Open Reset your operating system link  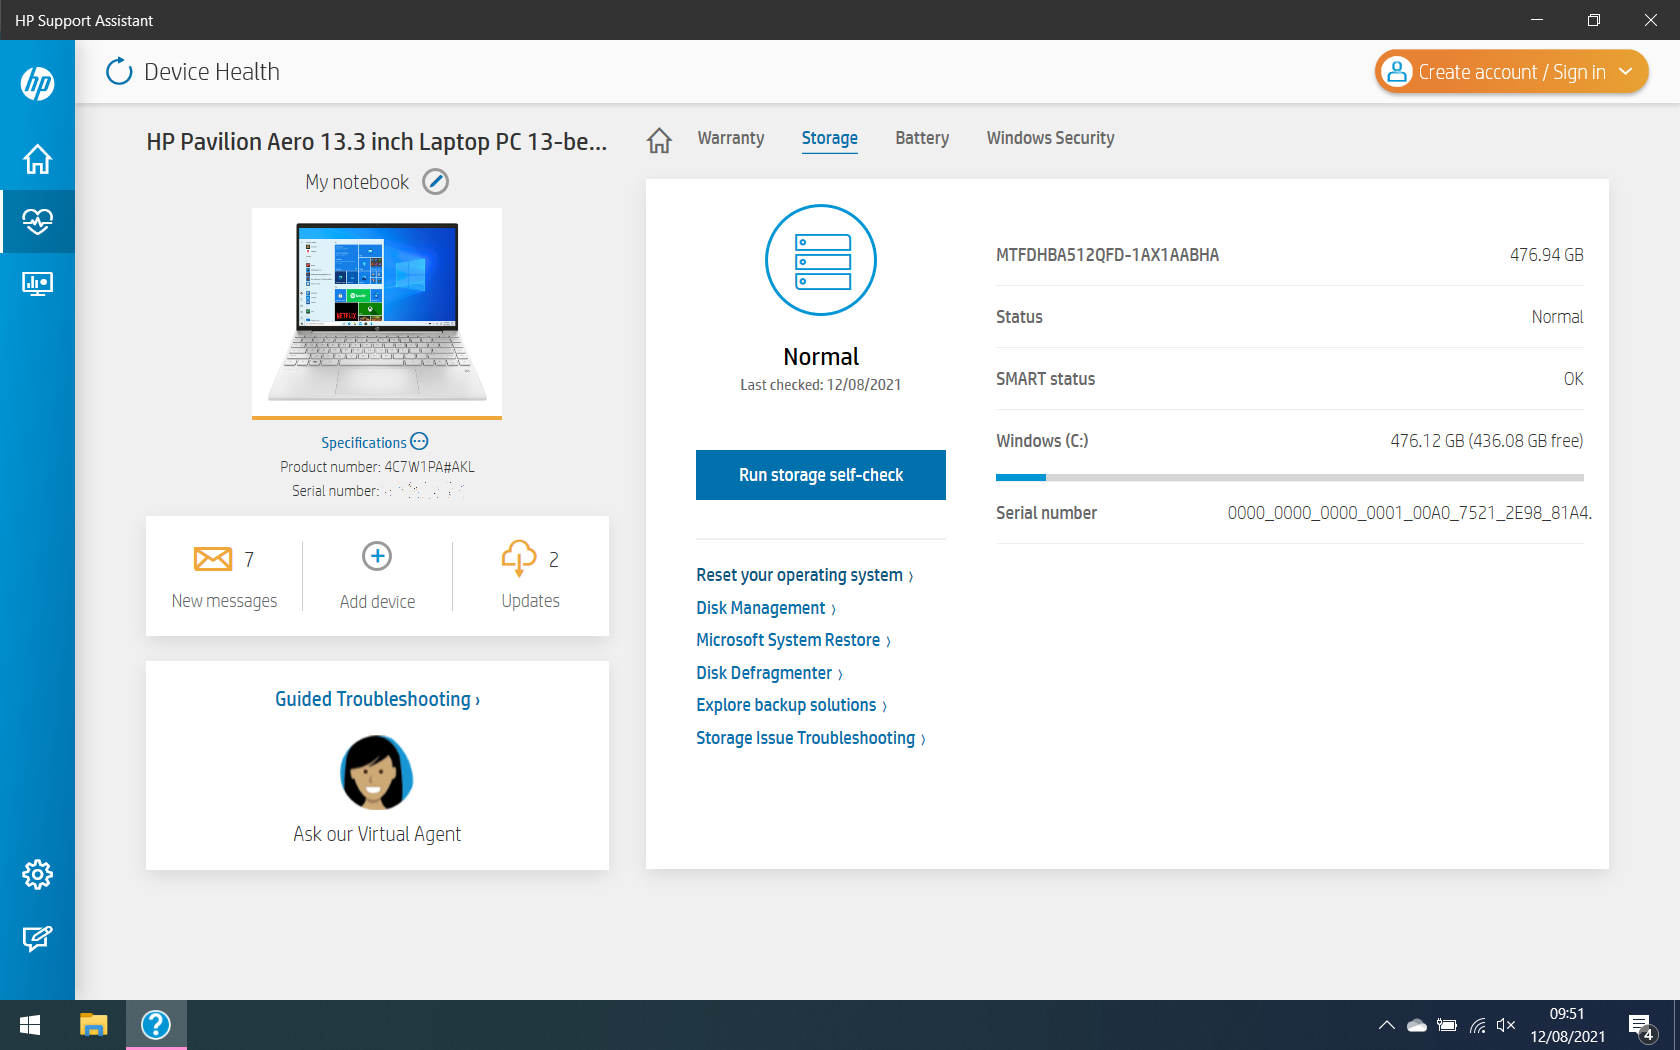point(804,575)
